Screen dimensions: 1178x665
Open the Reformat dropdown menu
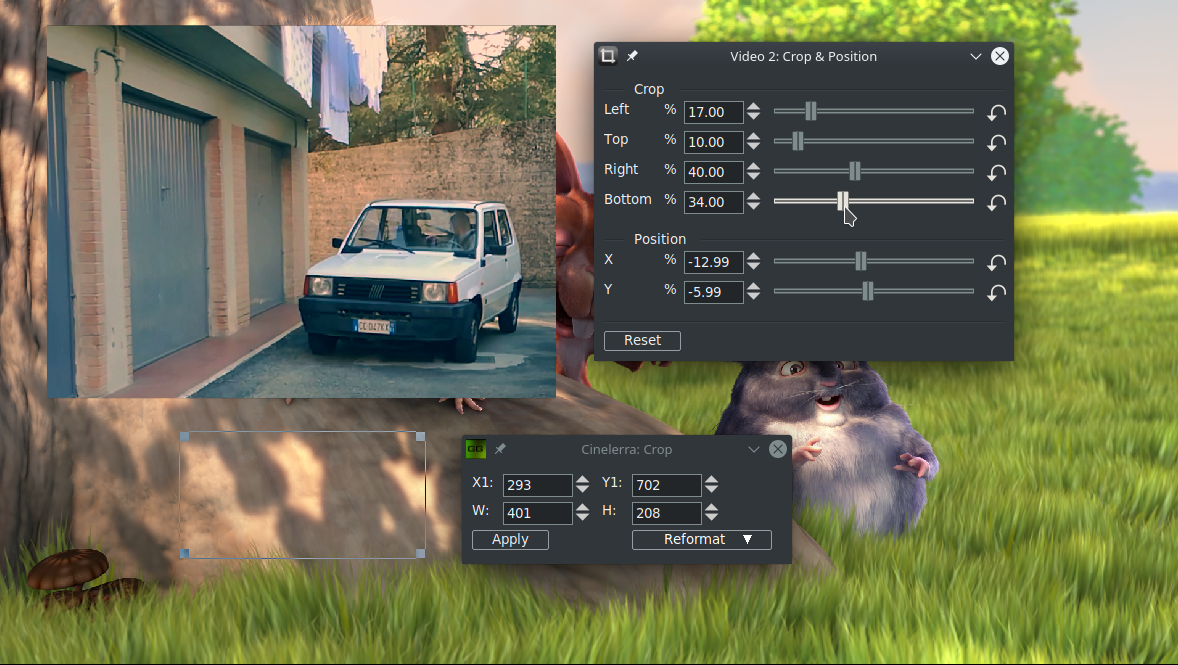701,540
